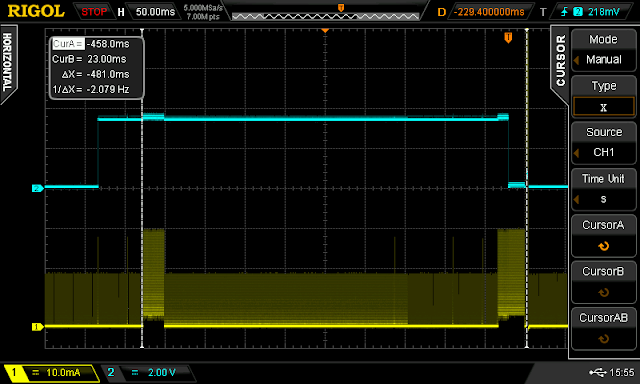Click the CursorAB rotate knob icon
Screen dimensions: 640x384
coord(603,339)
